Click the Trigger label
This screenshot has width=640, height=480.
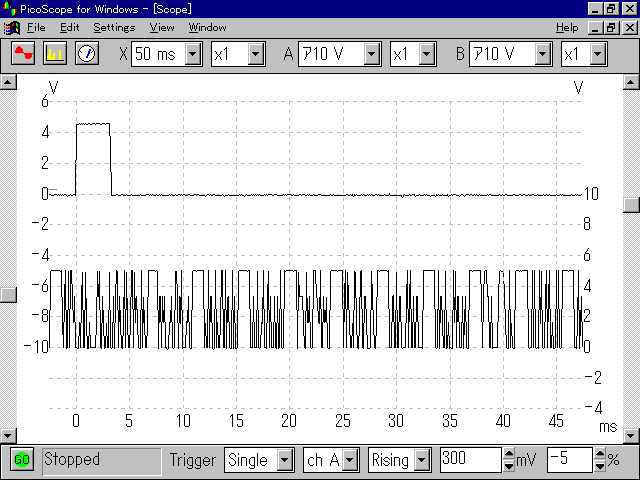point(192,460)
